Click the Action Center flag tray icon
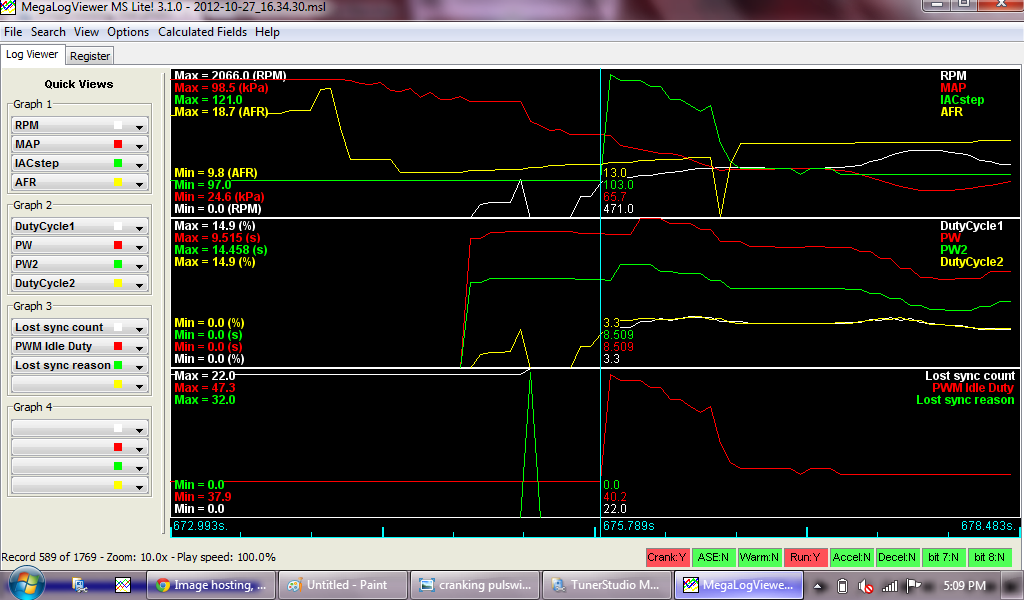The width and height of the screenshot is (1024, 600). pyautogui.click(x=914, y=586)
